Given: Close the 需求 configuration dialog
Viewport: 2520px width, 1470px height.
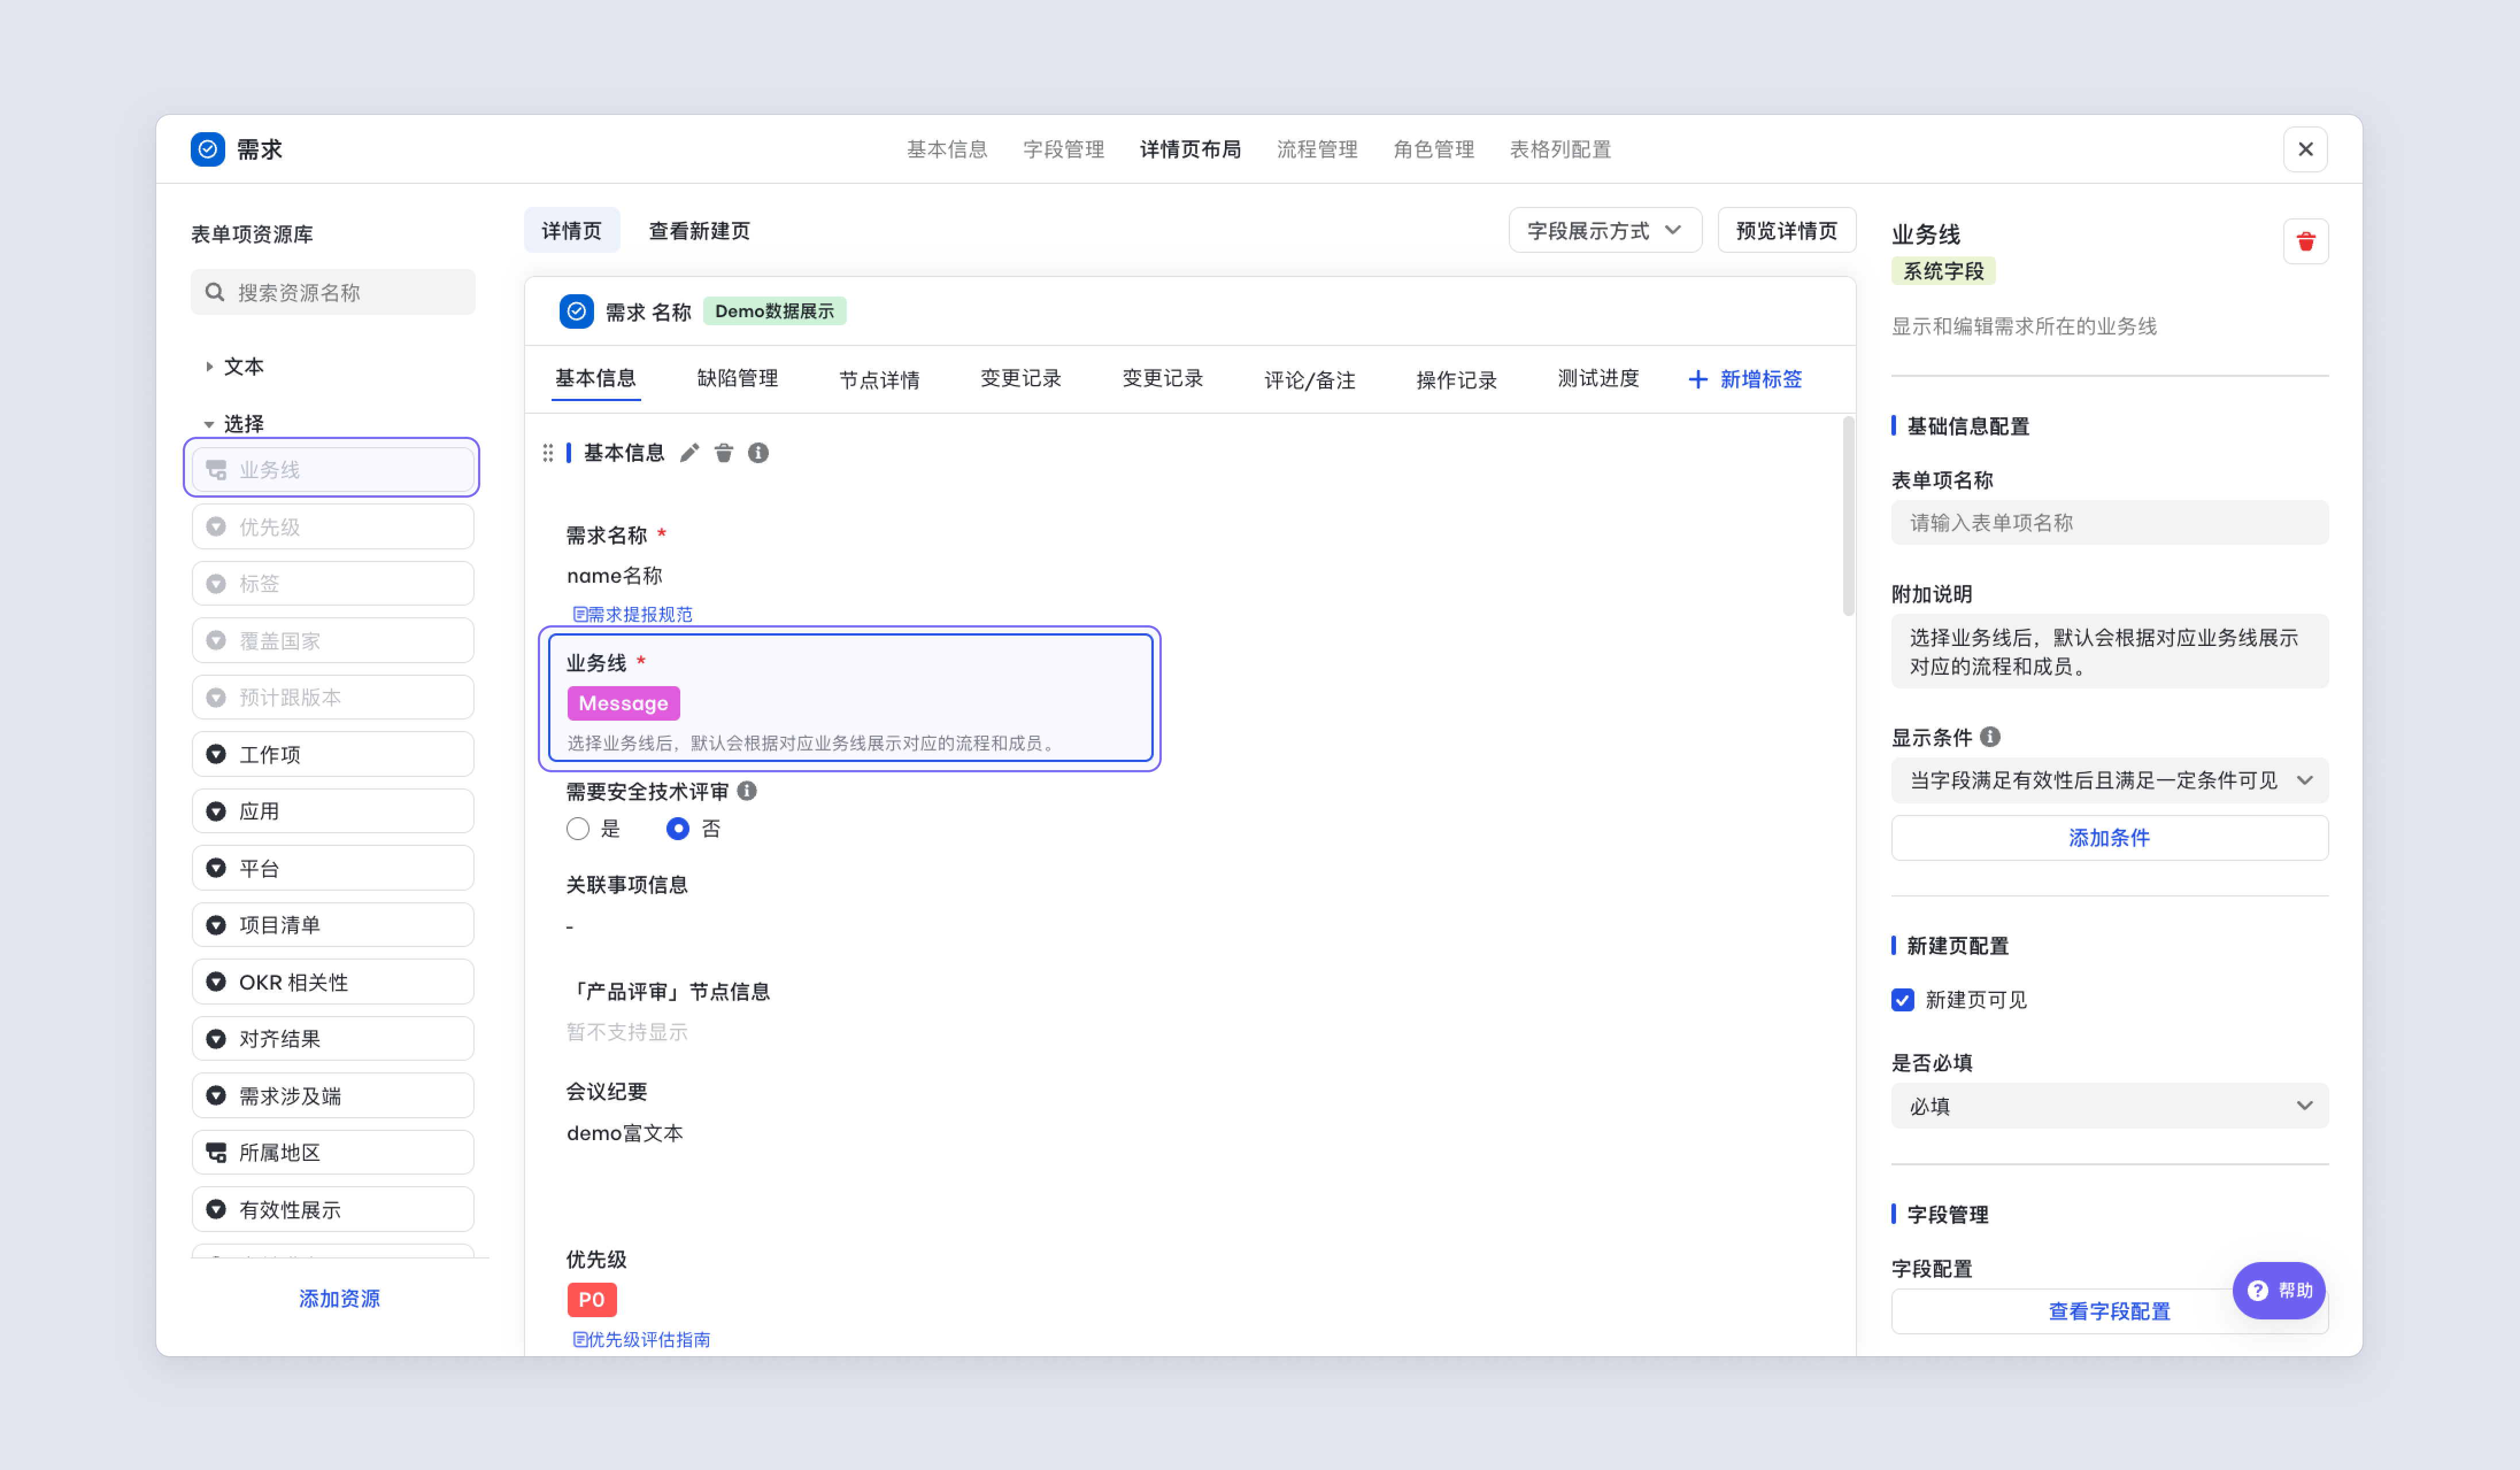Looking at the screenshot, I should (2305, 149).
